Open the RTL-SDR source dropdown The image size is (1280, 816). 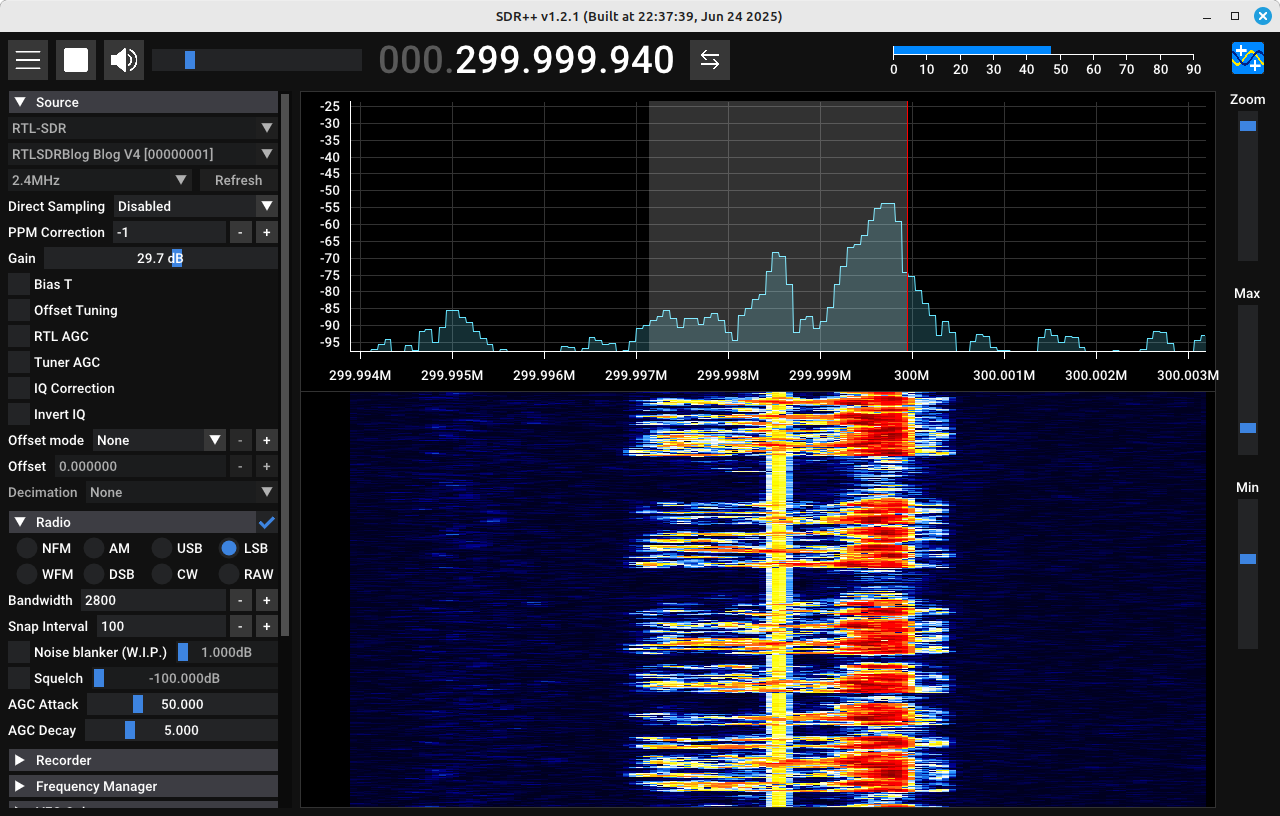[143, 128]
